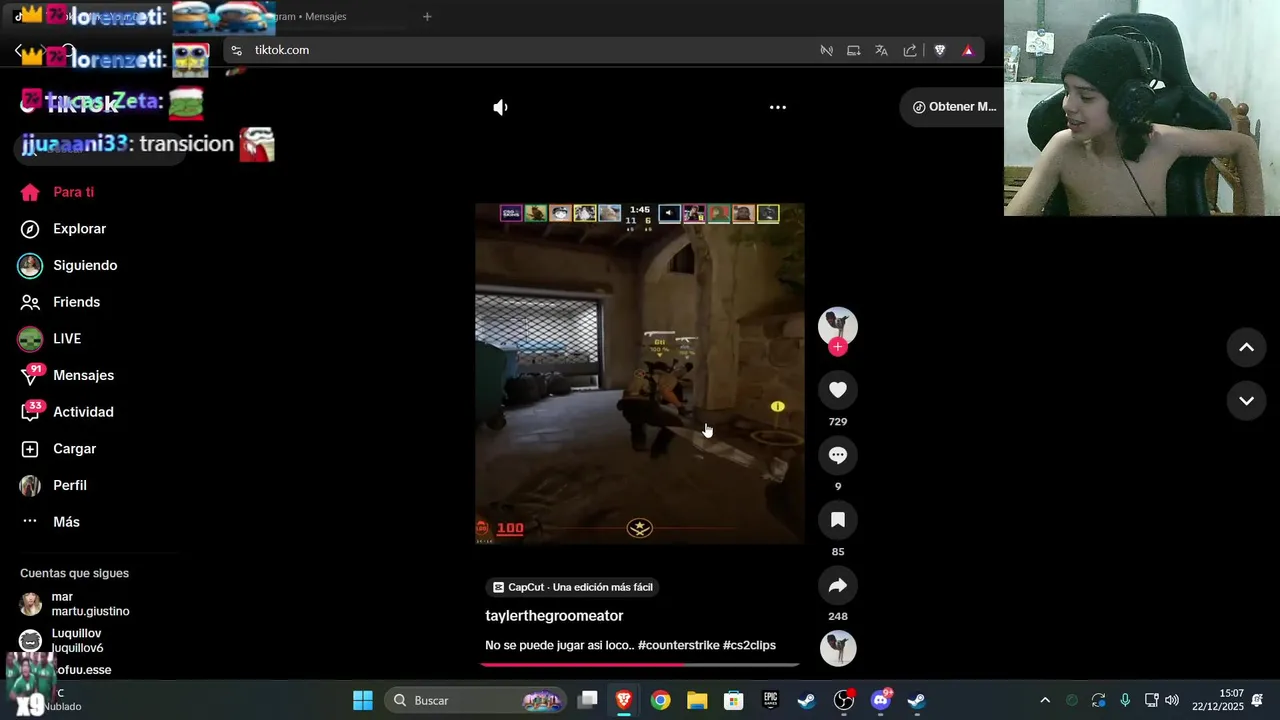Click the microphone icon in system tray
The width and height of the screenshot is (1280, 720).
click(1125, 700)
